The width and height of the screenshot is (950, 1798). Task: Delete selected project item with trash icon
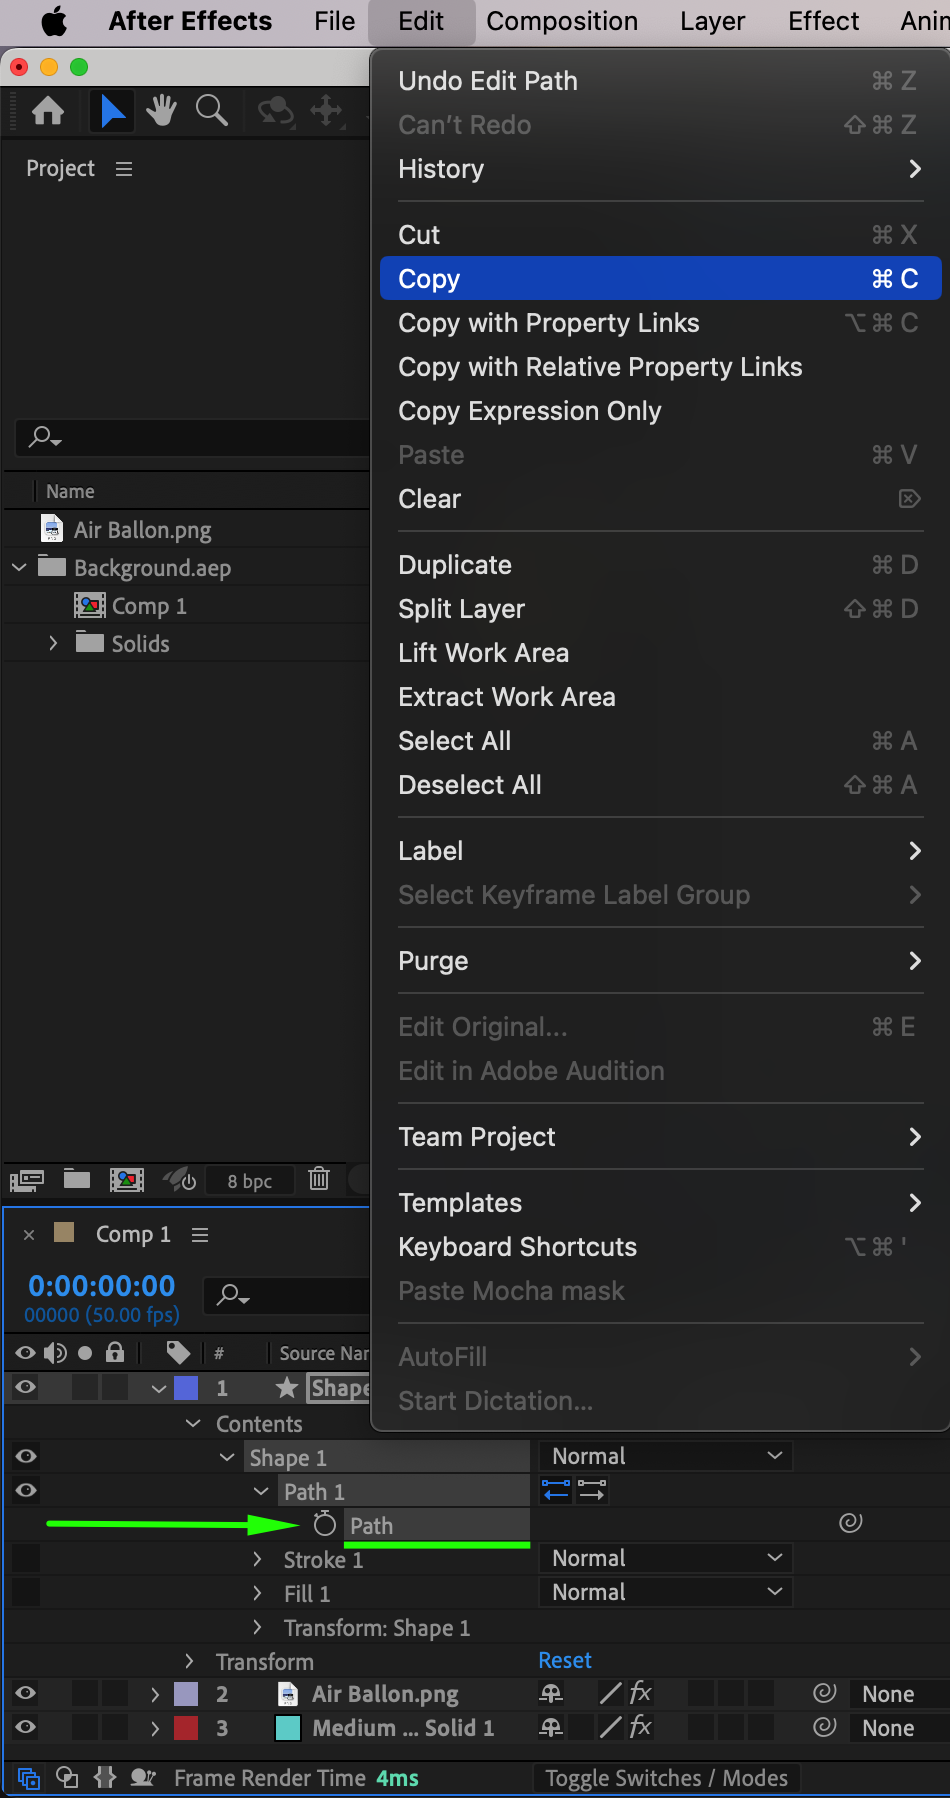coord(319,1179)
